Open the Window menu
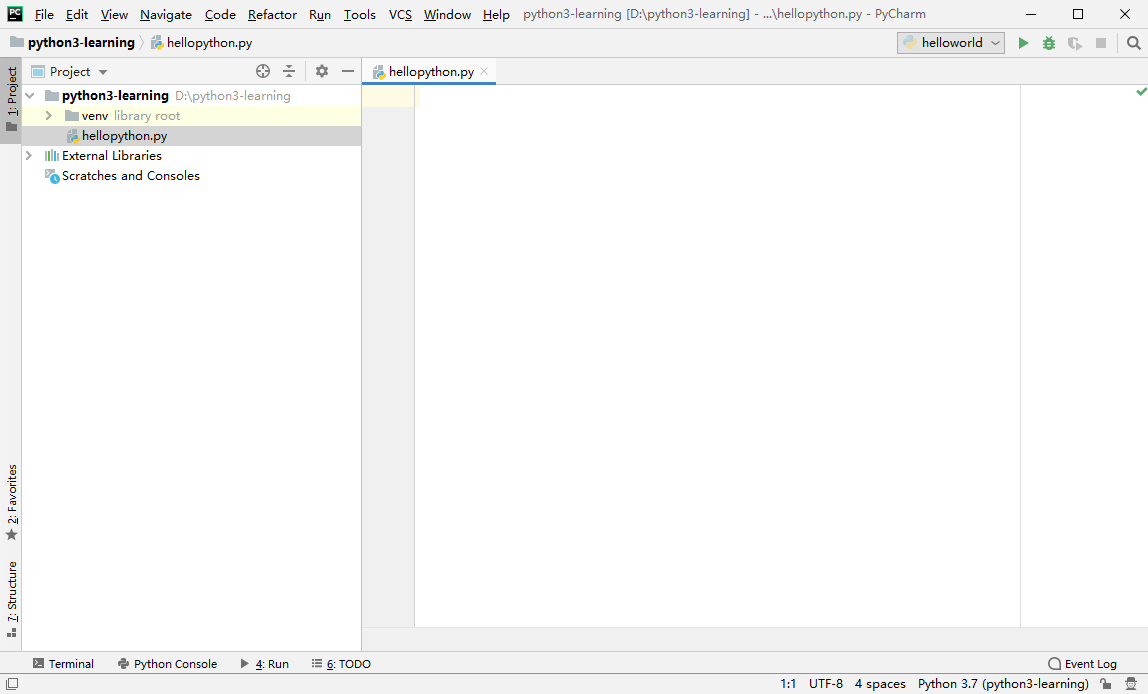Screen dimensions: 1148x694 point(447,15)
